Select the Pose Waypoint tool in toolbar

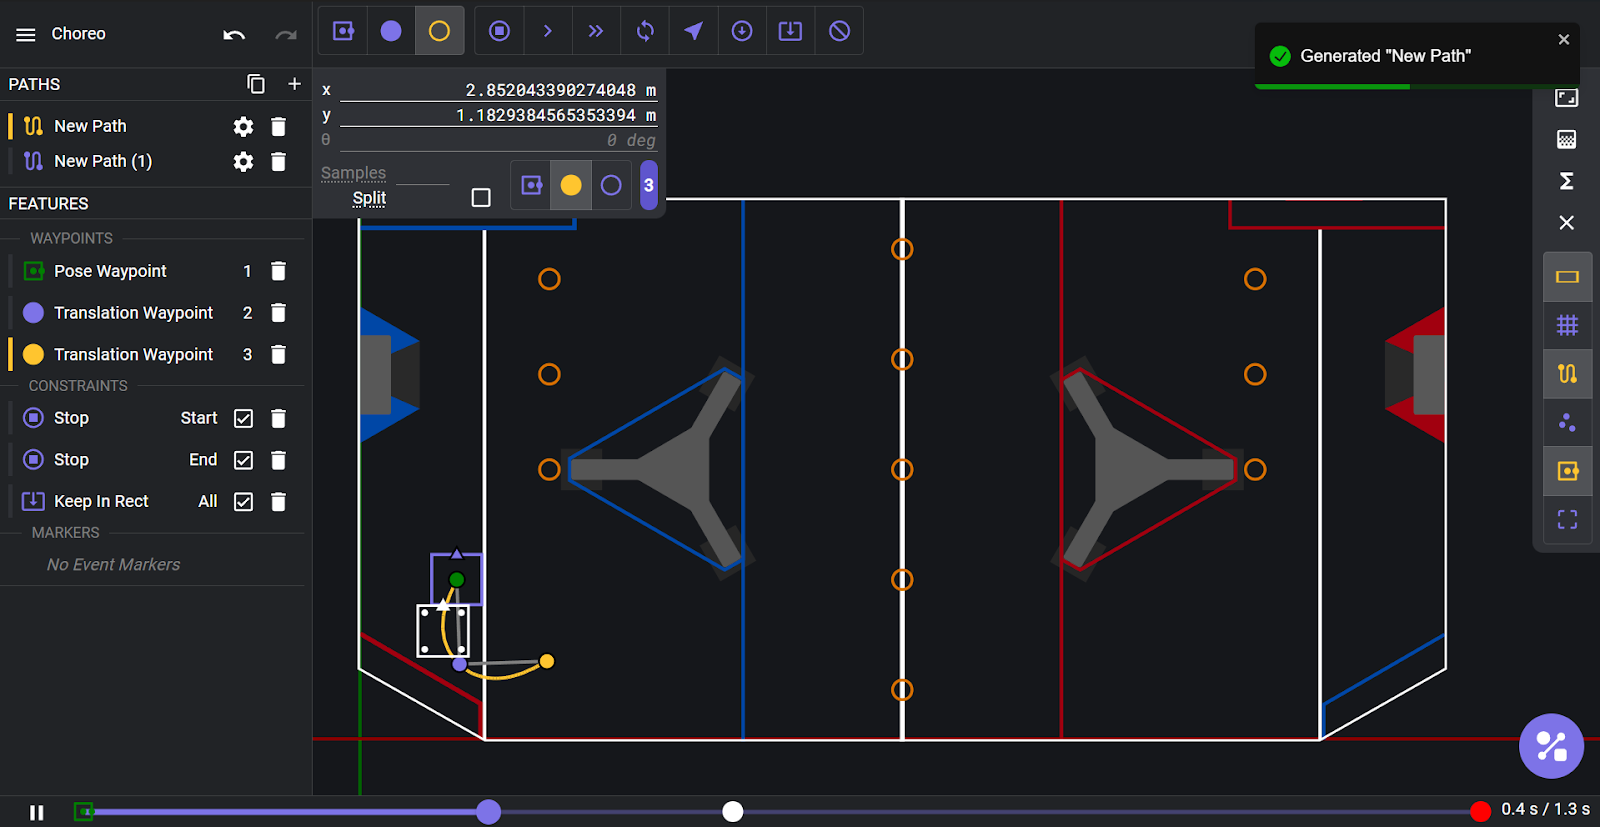click(343, 31)
